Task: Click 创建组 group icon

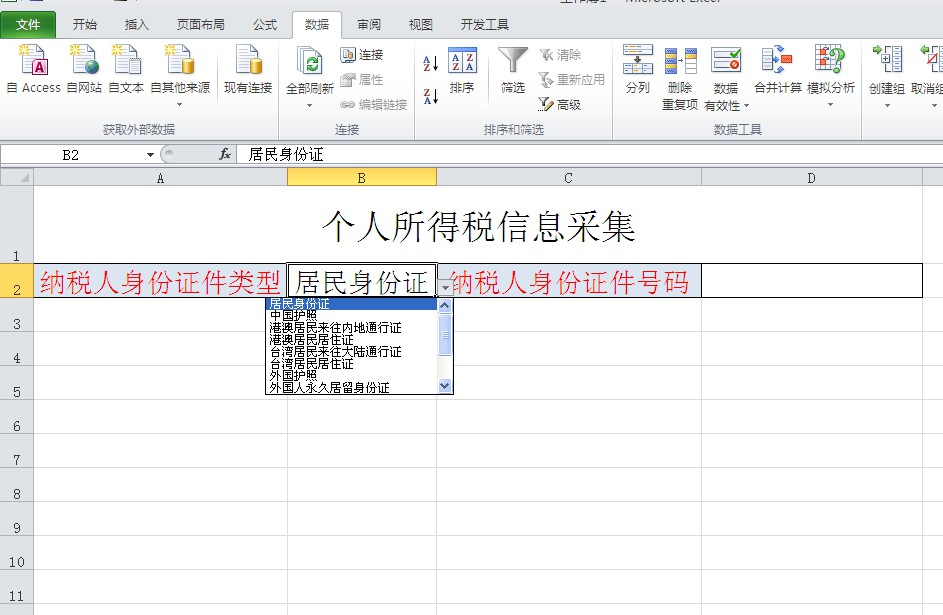Action: click(887, 60)
